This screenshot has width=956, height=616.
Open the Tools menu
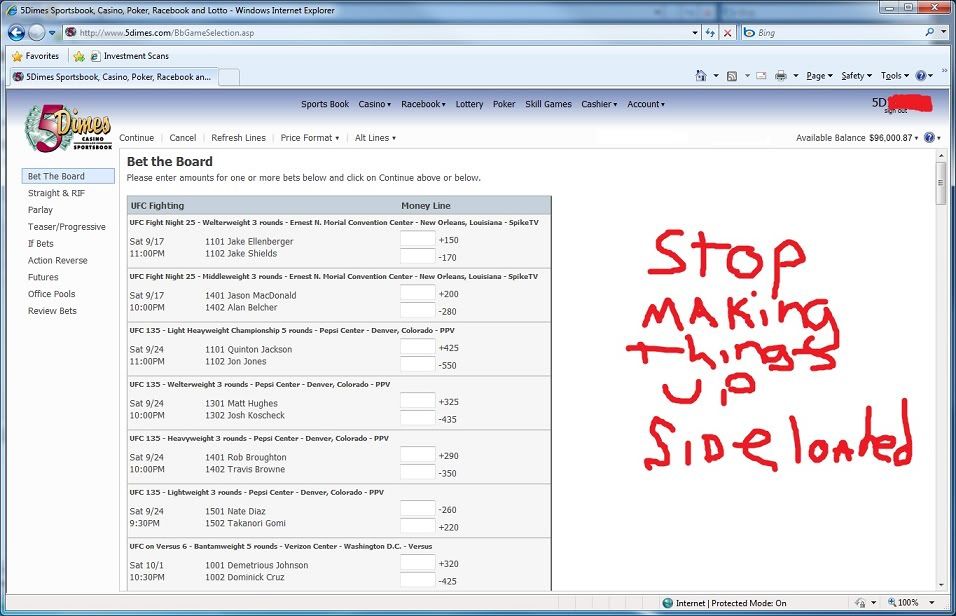(894, 76)
